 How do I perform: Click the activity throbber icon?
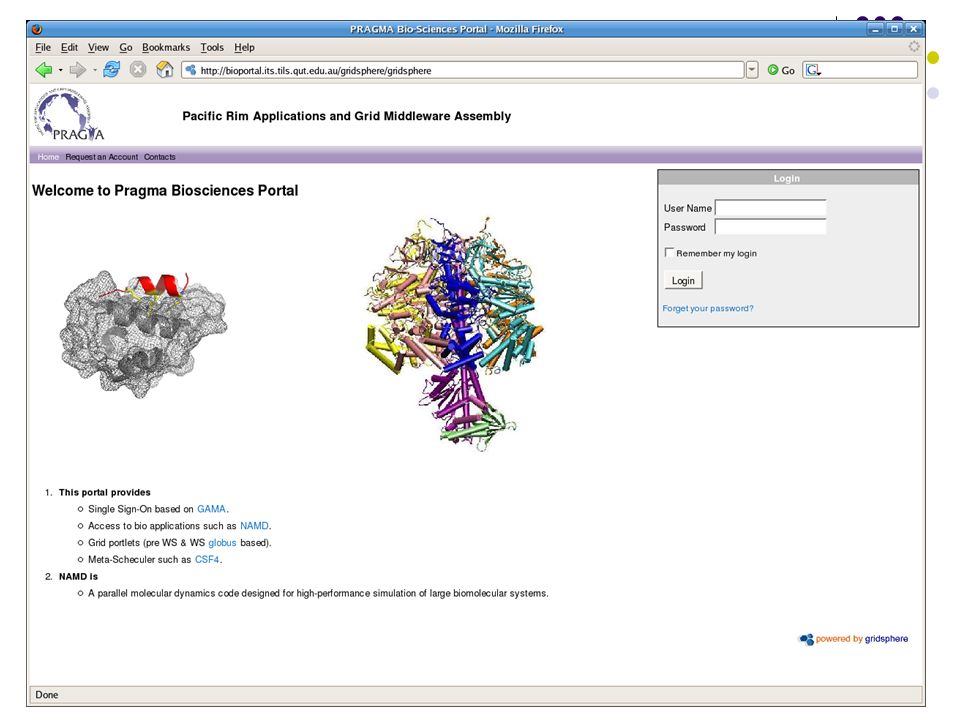(914, 47)
